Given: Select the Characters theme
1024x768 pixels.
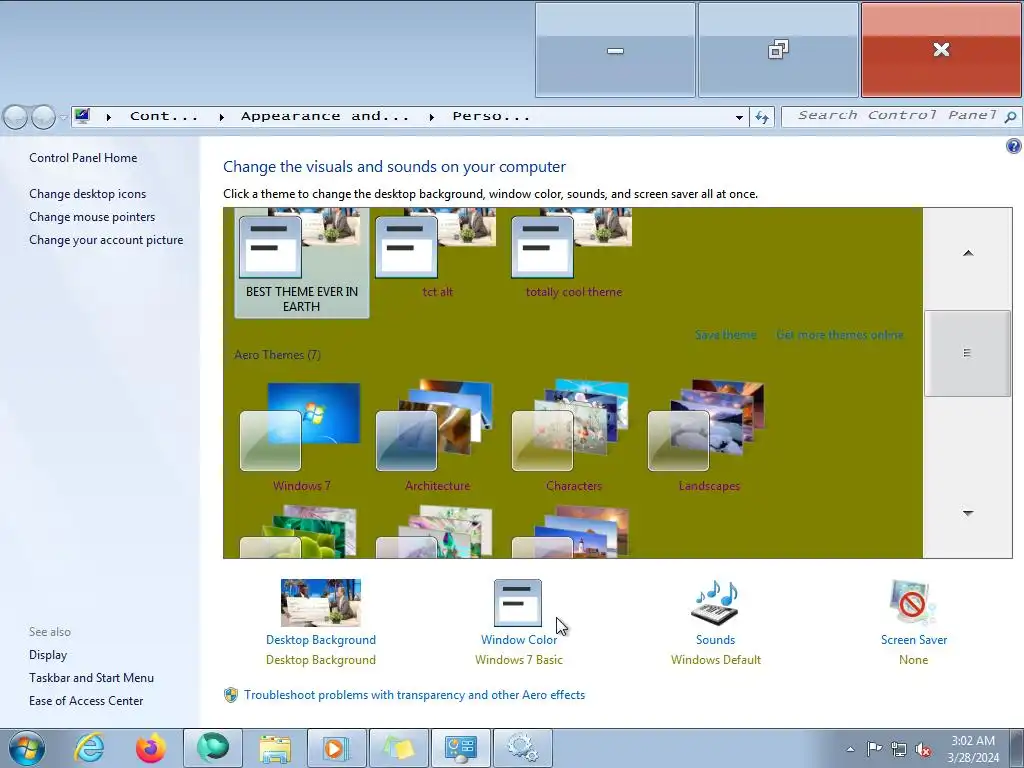Looking at the screenshot, I should tap(573, 436).
